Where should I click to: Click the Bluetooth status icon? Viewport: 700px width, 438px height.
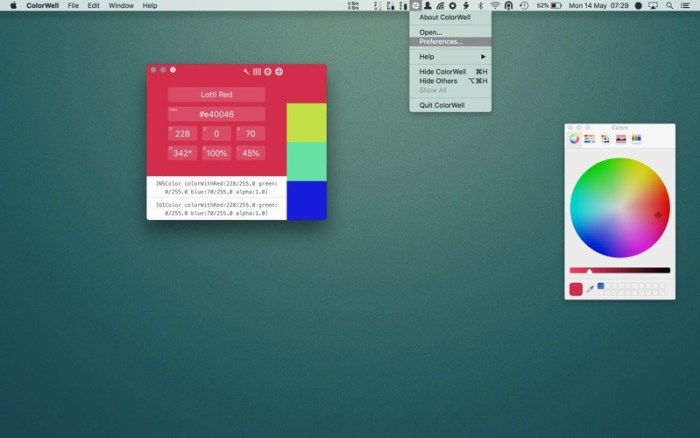coord(480,5)
